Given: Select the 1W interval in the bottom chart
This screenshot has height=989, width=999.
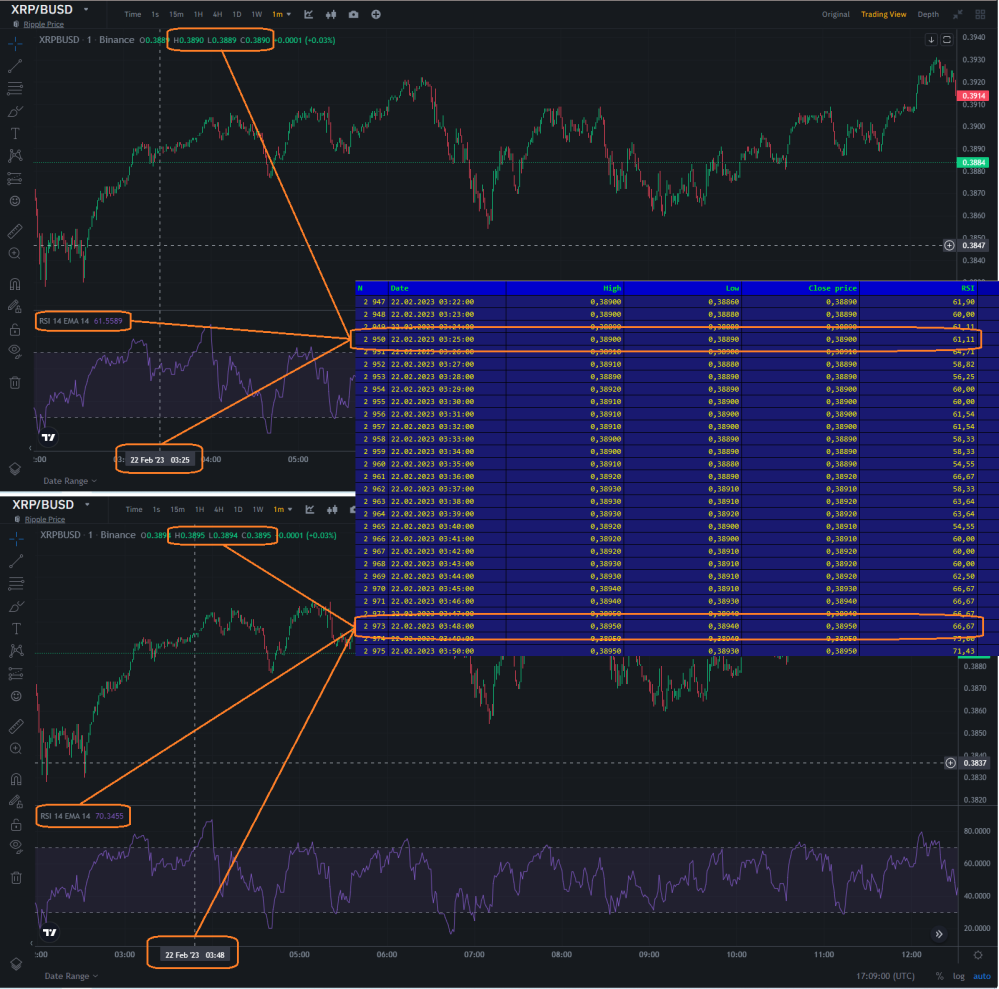Looking at the screenshot, I should click(258, 509).
